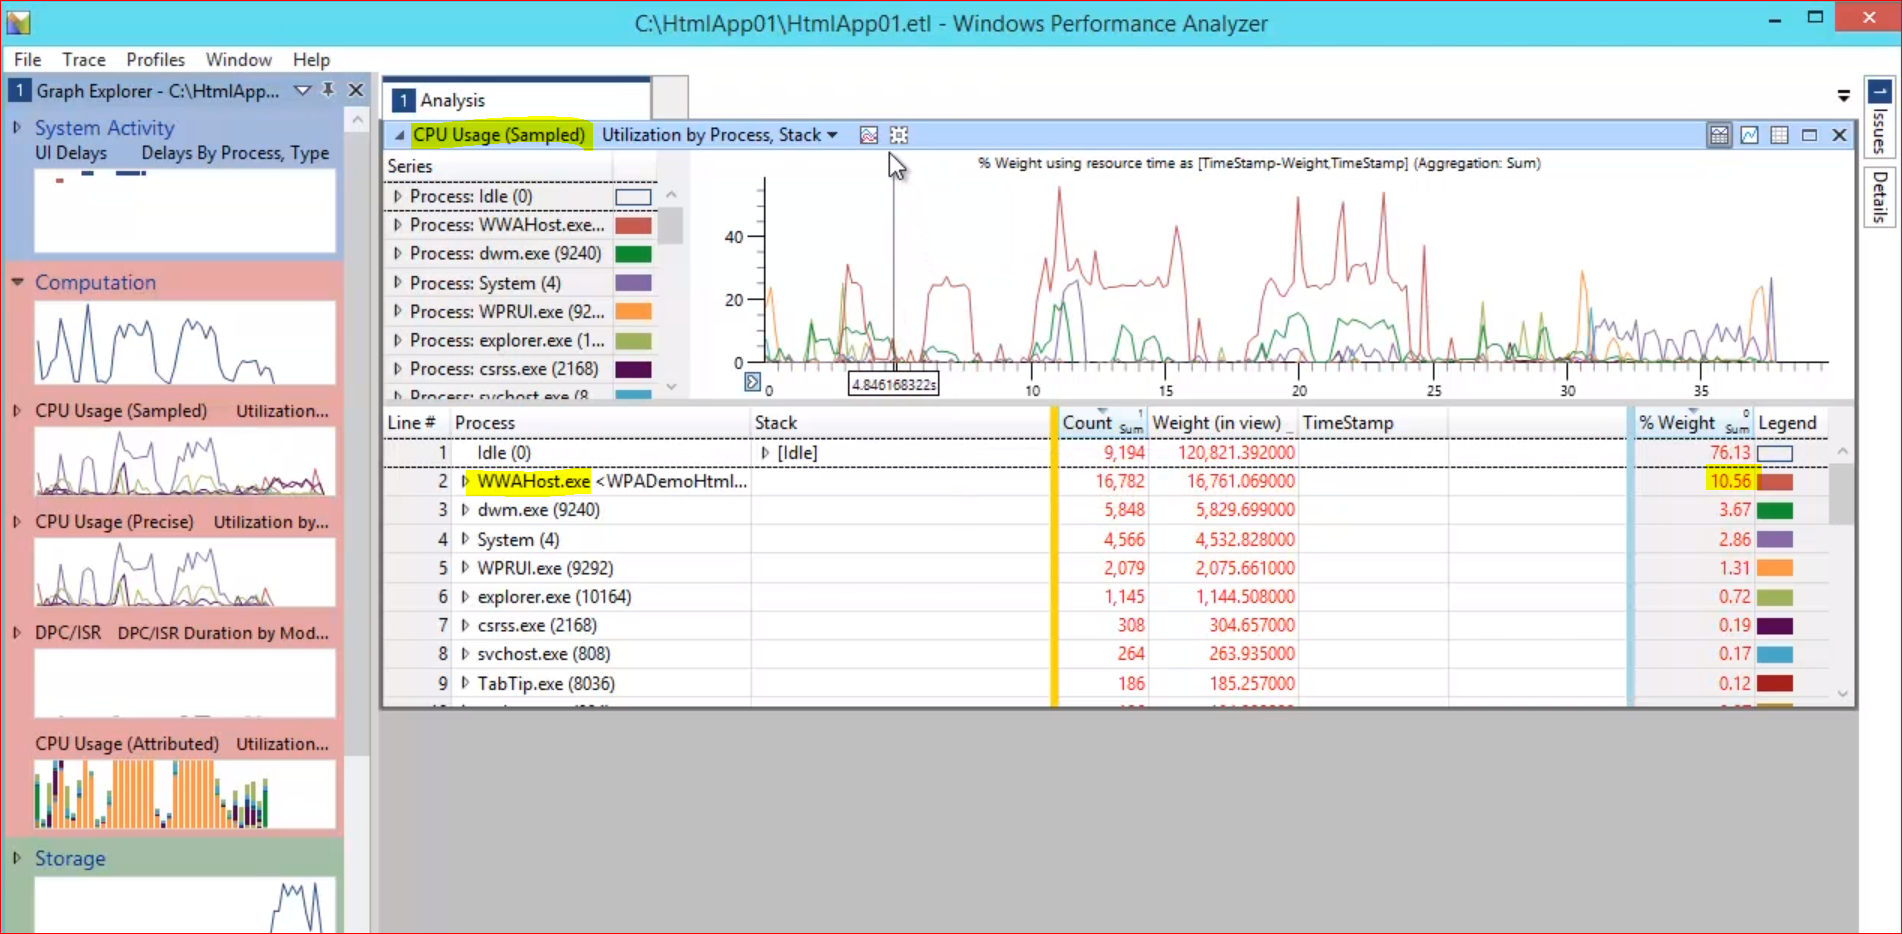Open the Utilization by Process, Stack preset dropdown
This screenshot has height=934, width=1902.
point(832,135)
